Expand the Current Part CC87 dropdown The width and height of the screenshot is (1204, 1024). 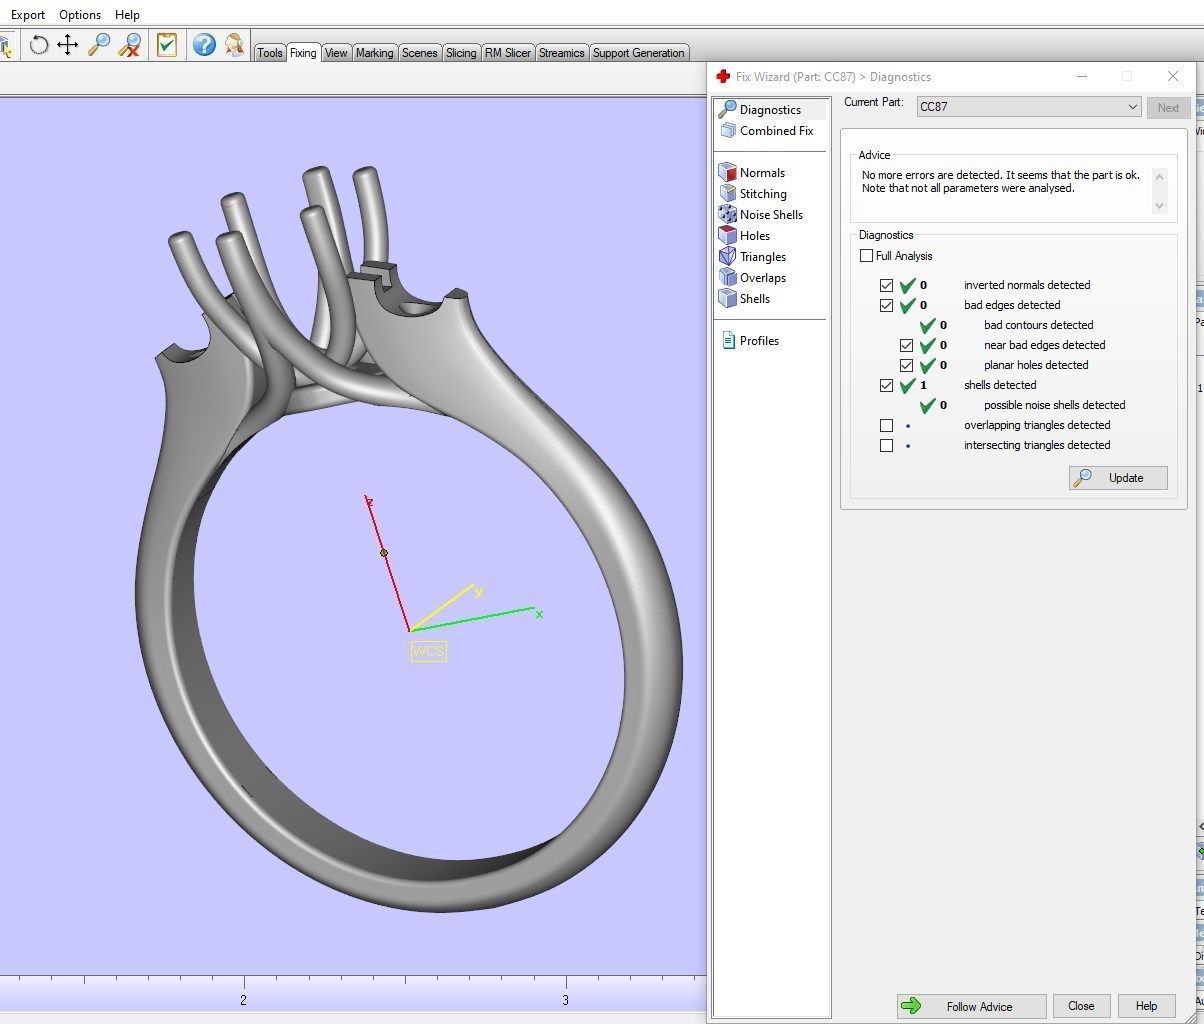coord(1029,107)
